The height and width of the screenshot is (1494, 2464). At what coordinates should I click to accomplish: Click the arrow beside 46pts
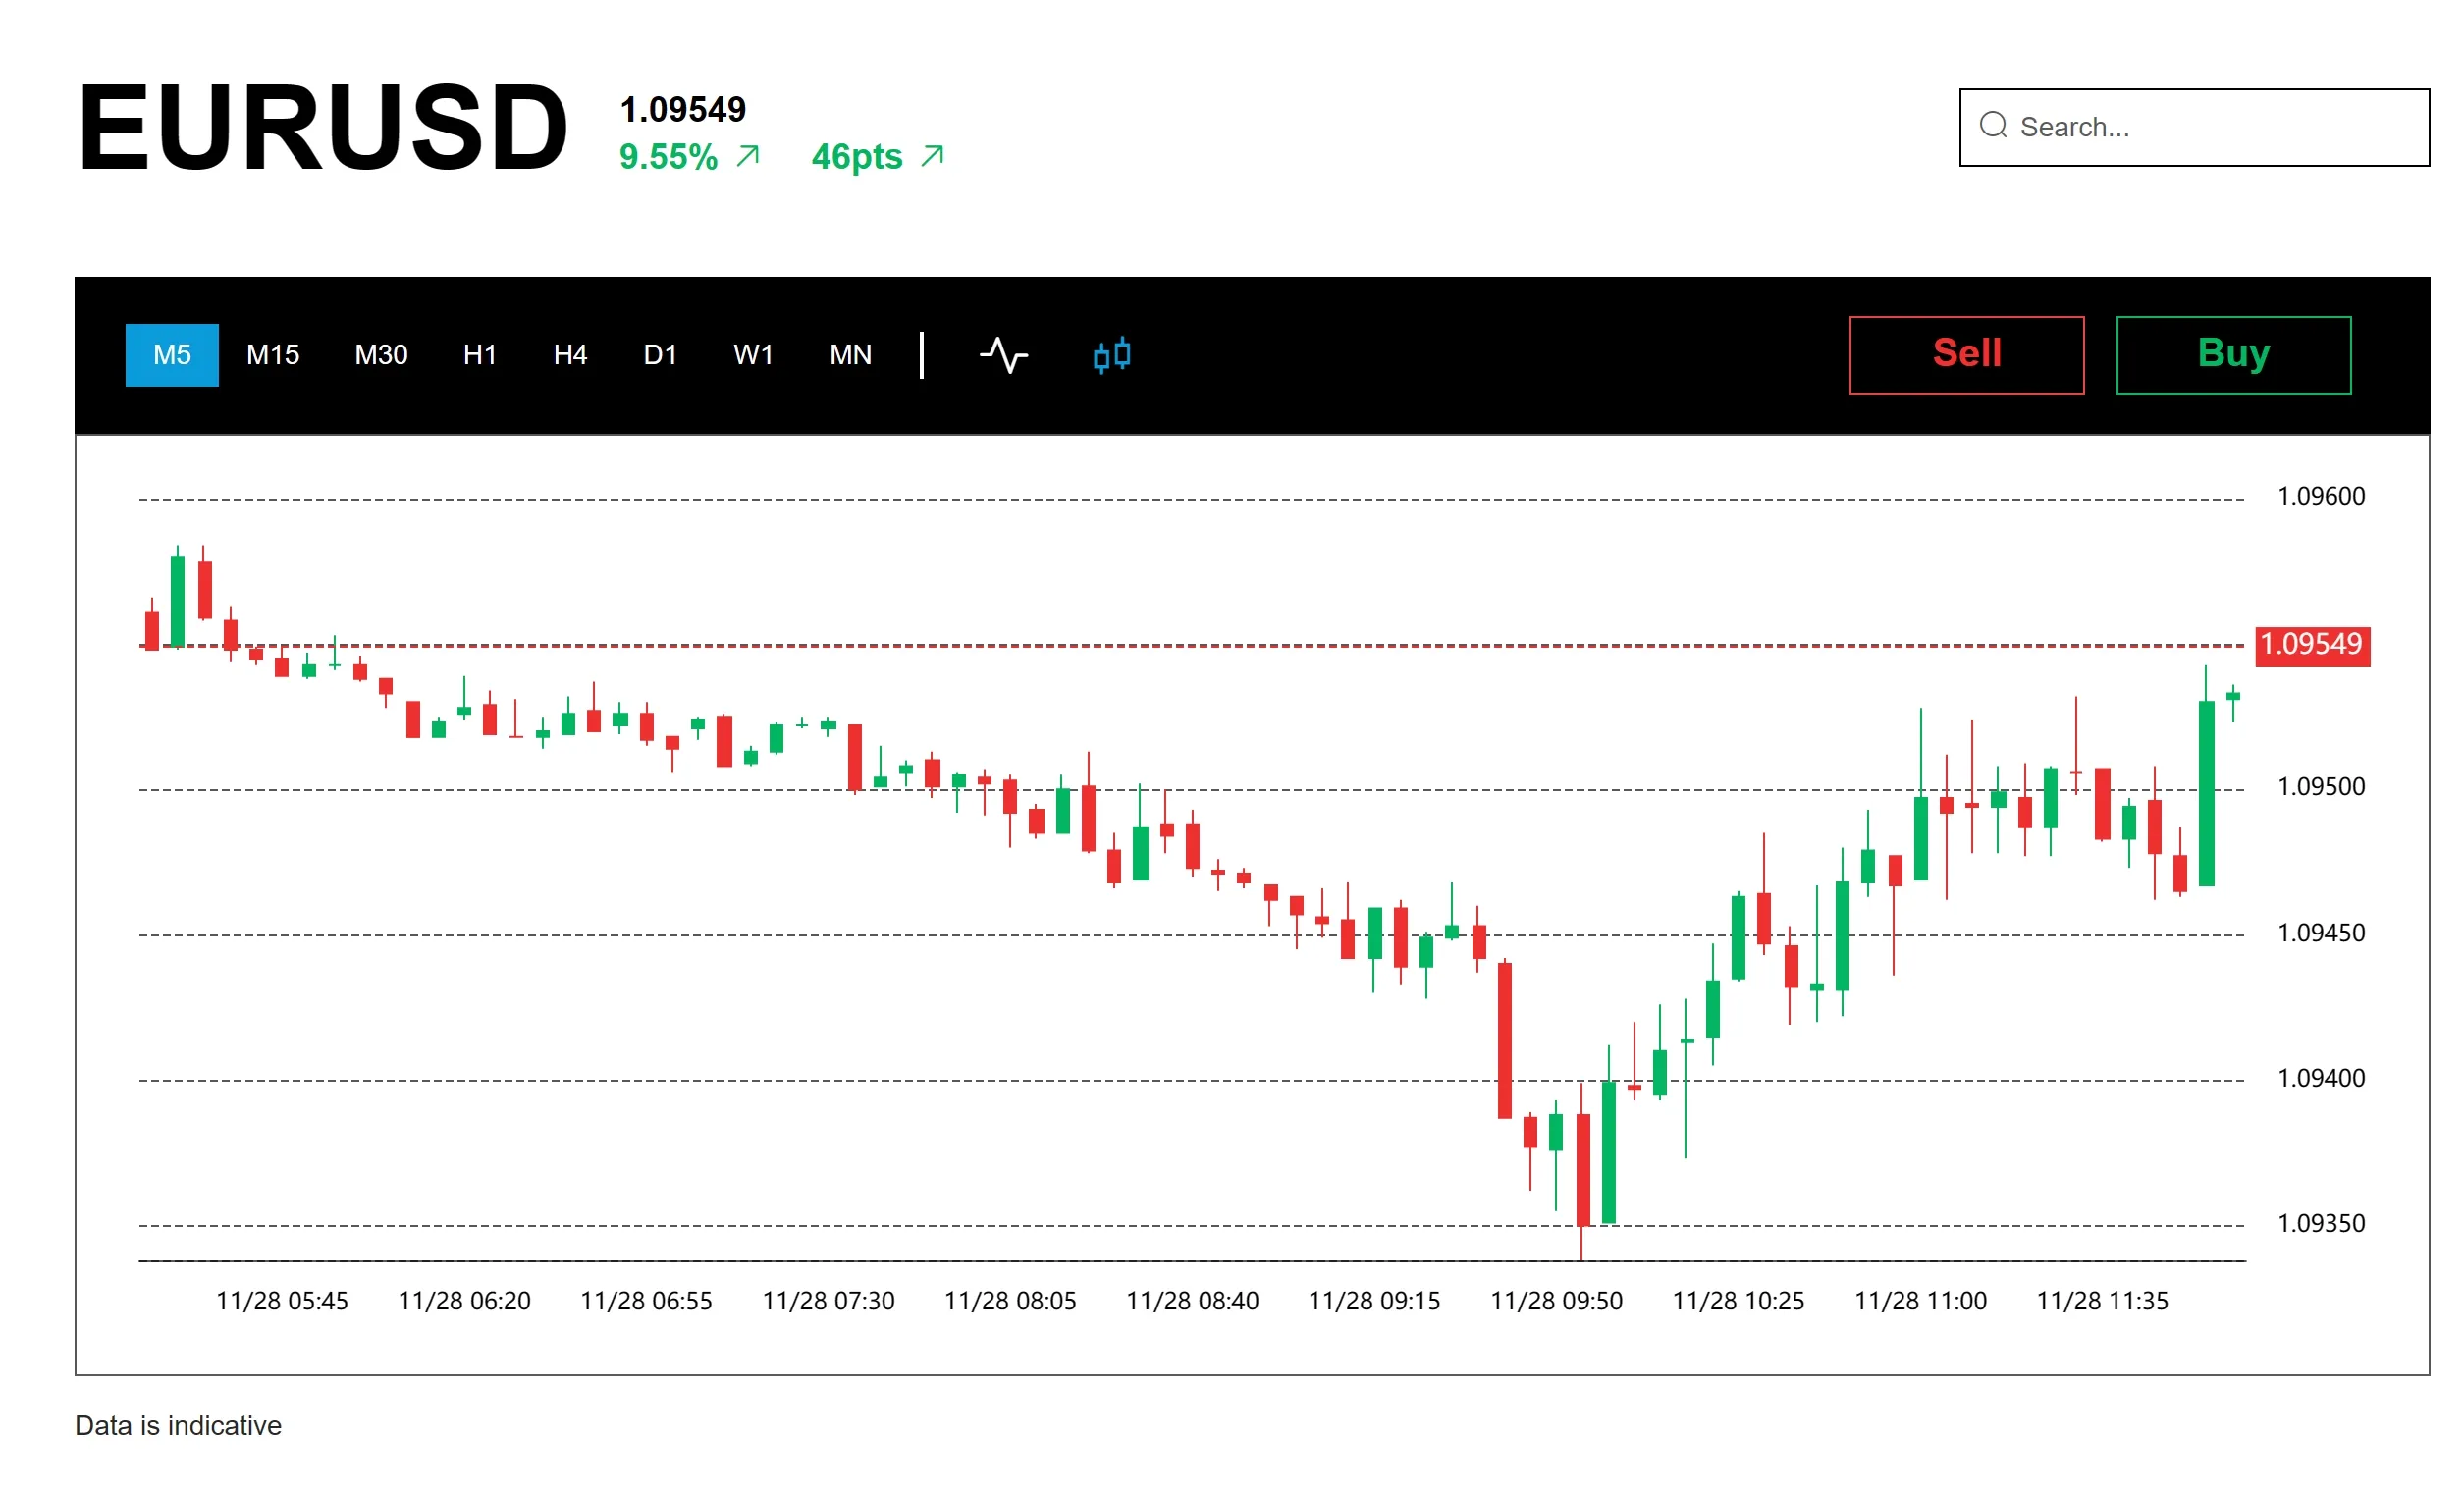[x=932, y=156]
